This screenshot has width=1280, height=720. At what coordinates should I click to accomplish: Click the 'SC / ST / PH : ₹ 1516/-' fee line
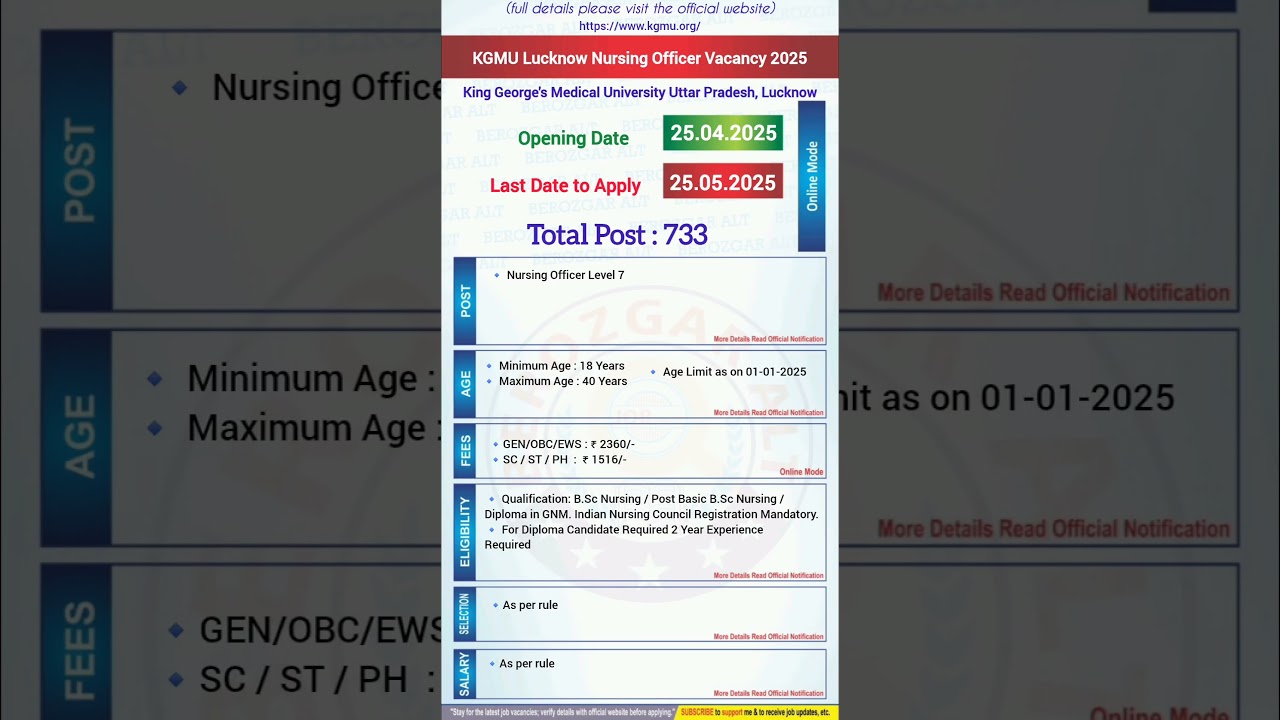564,459
